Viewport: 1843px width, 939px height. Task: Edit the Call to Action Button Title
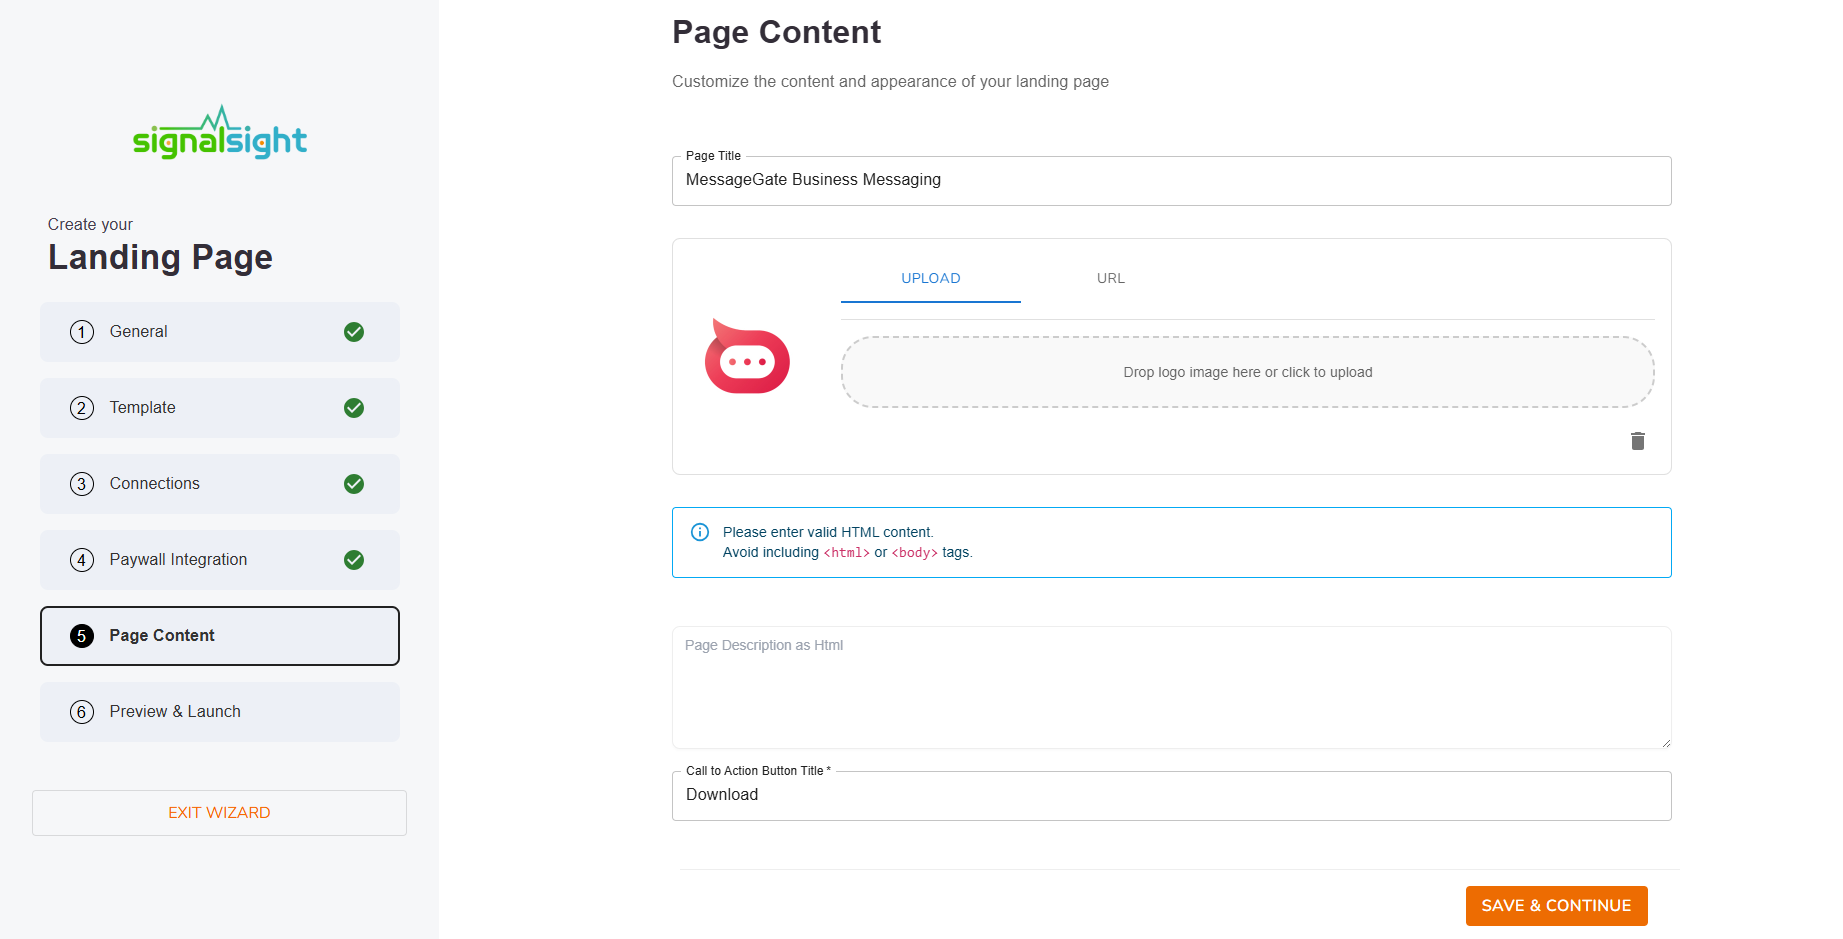coord(1170,795)
